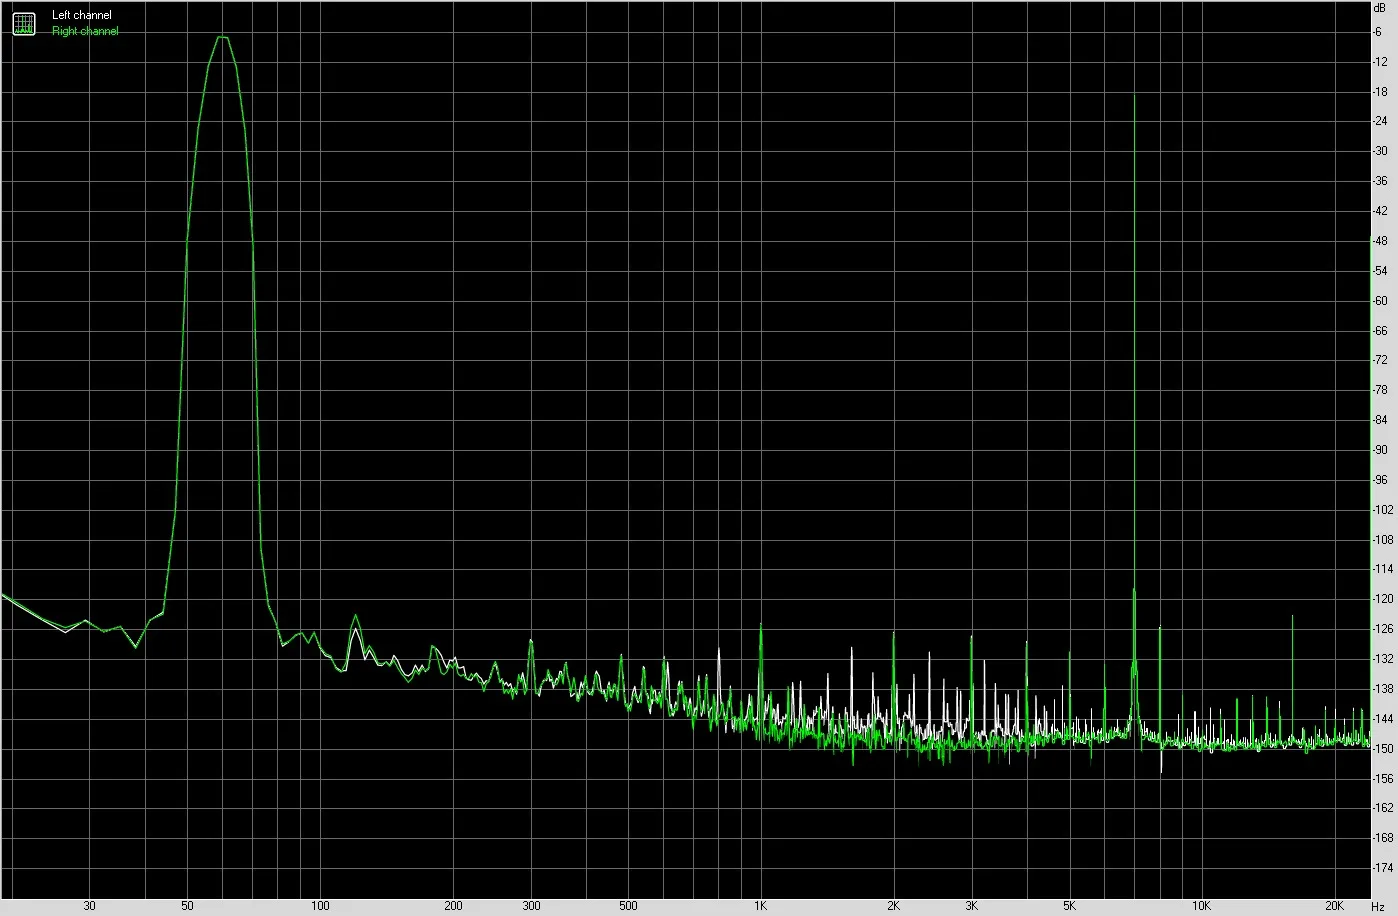The image size is (1398, 916).
Task: Click the "-132" dB axis value
Action: click(x=1383, y=659)
